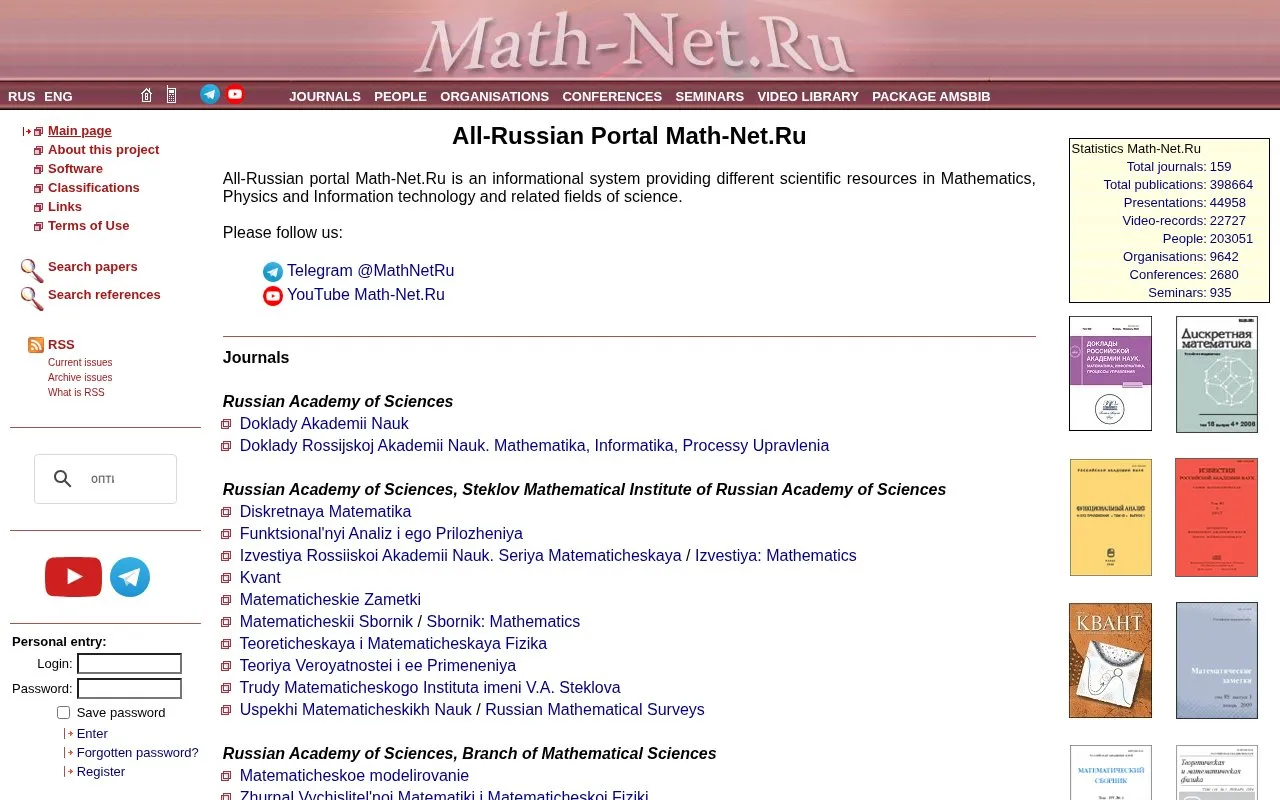Switch language to RUS

(22, 96)
